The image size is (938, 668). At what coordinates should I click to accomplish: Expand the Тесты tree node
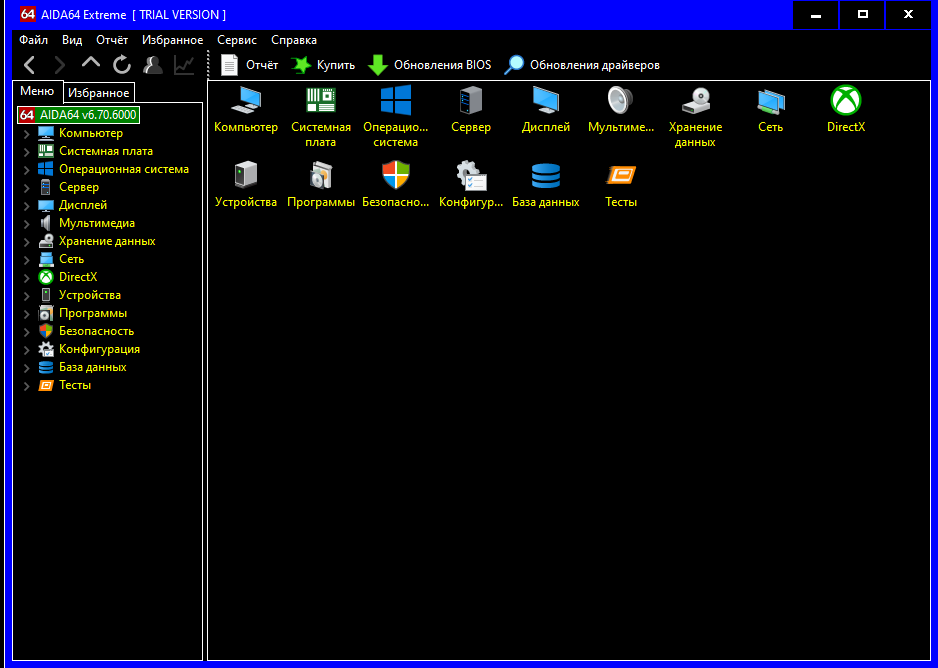pos(27,386)
